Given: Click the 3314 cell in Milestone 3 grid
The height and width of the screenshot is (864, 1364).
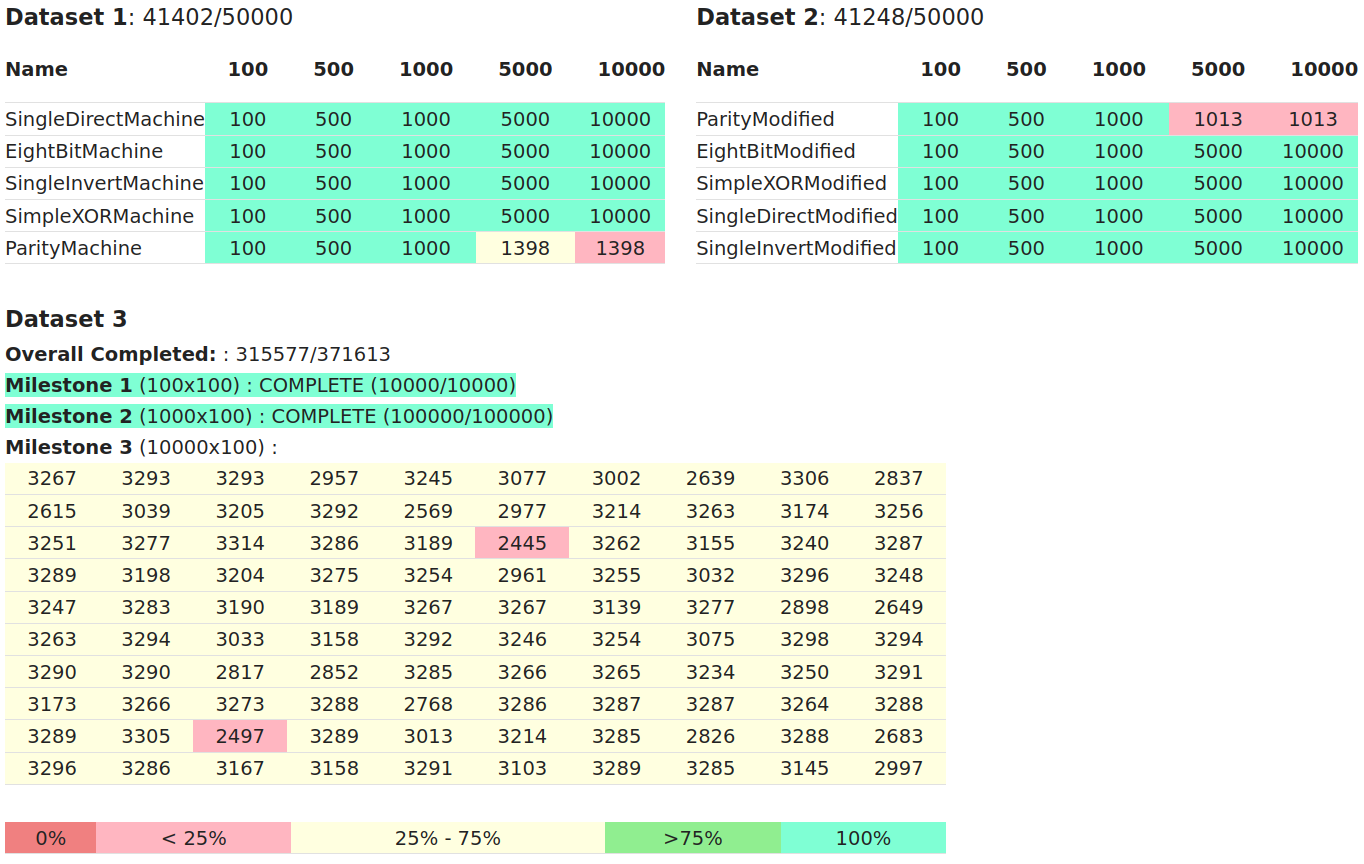Looking at the screenshot, I should [240, 543].
